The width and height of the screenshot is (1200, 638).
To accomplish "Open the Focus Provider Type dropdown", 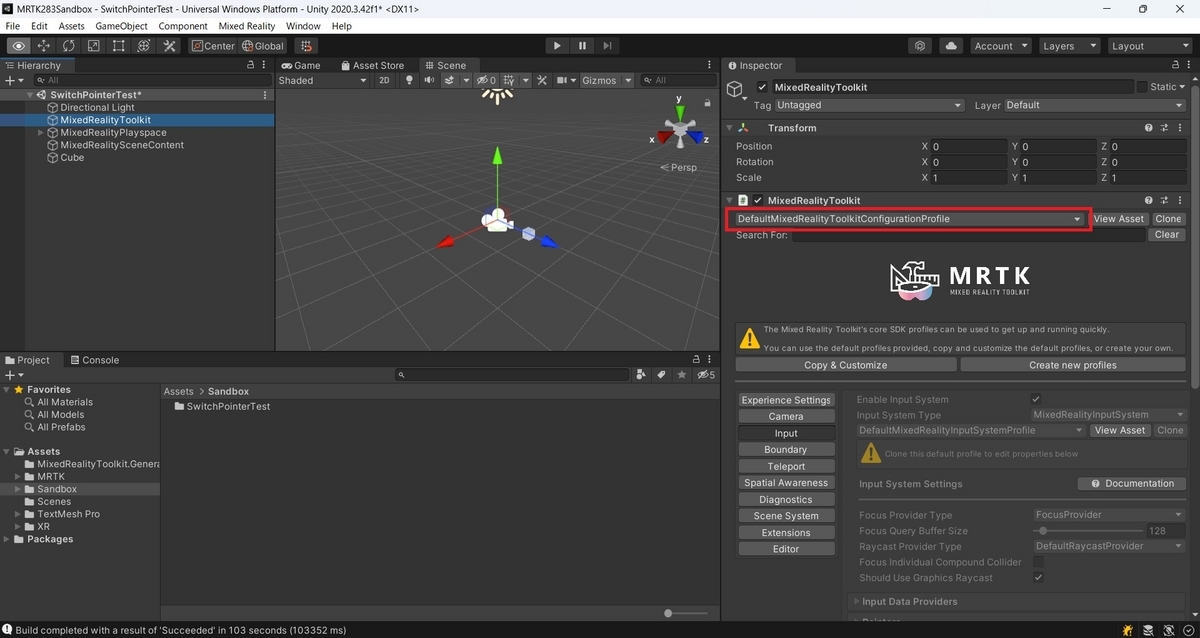I will click(x=1109, y=515).
